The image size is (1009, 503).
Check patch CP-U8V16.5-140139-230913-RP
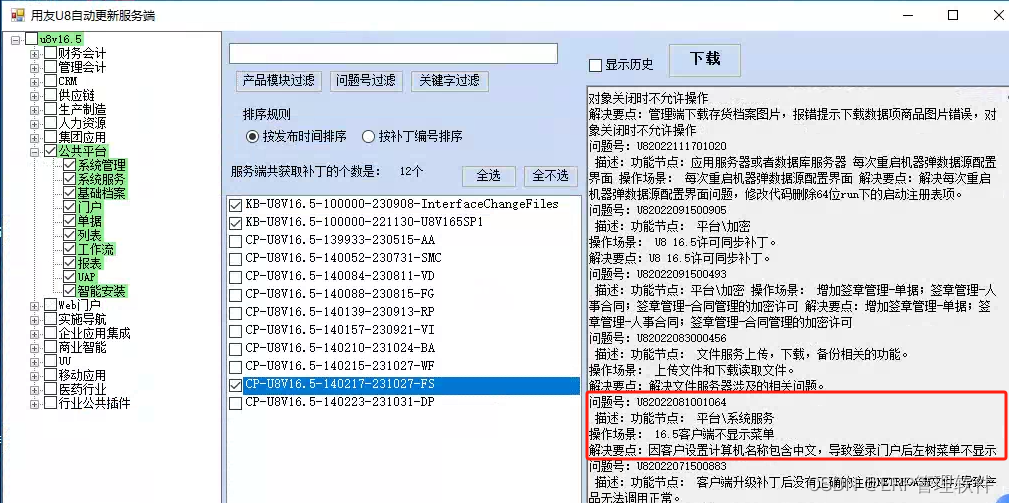pos(236,313)
